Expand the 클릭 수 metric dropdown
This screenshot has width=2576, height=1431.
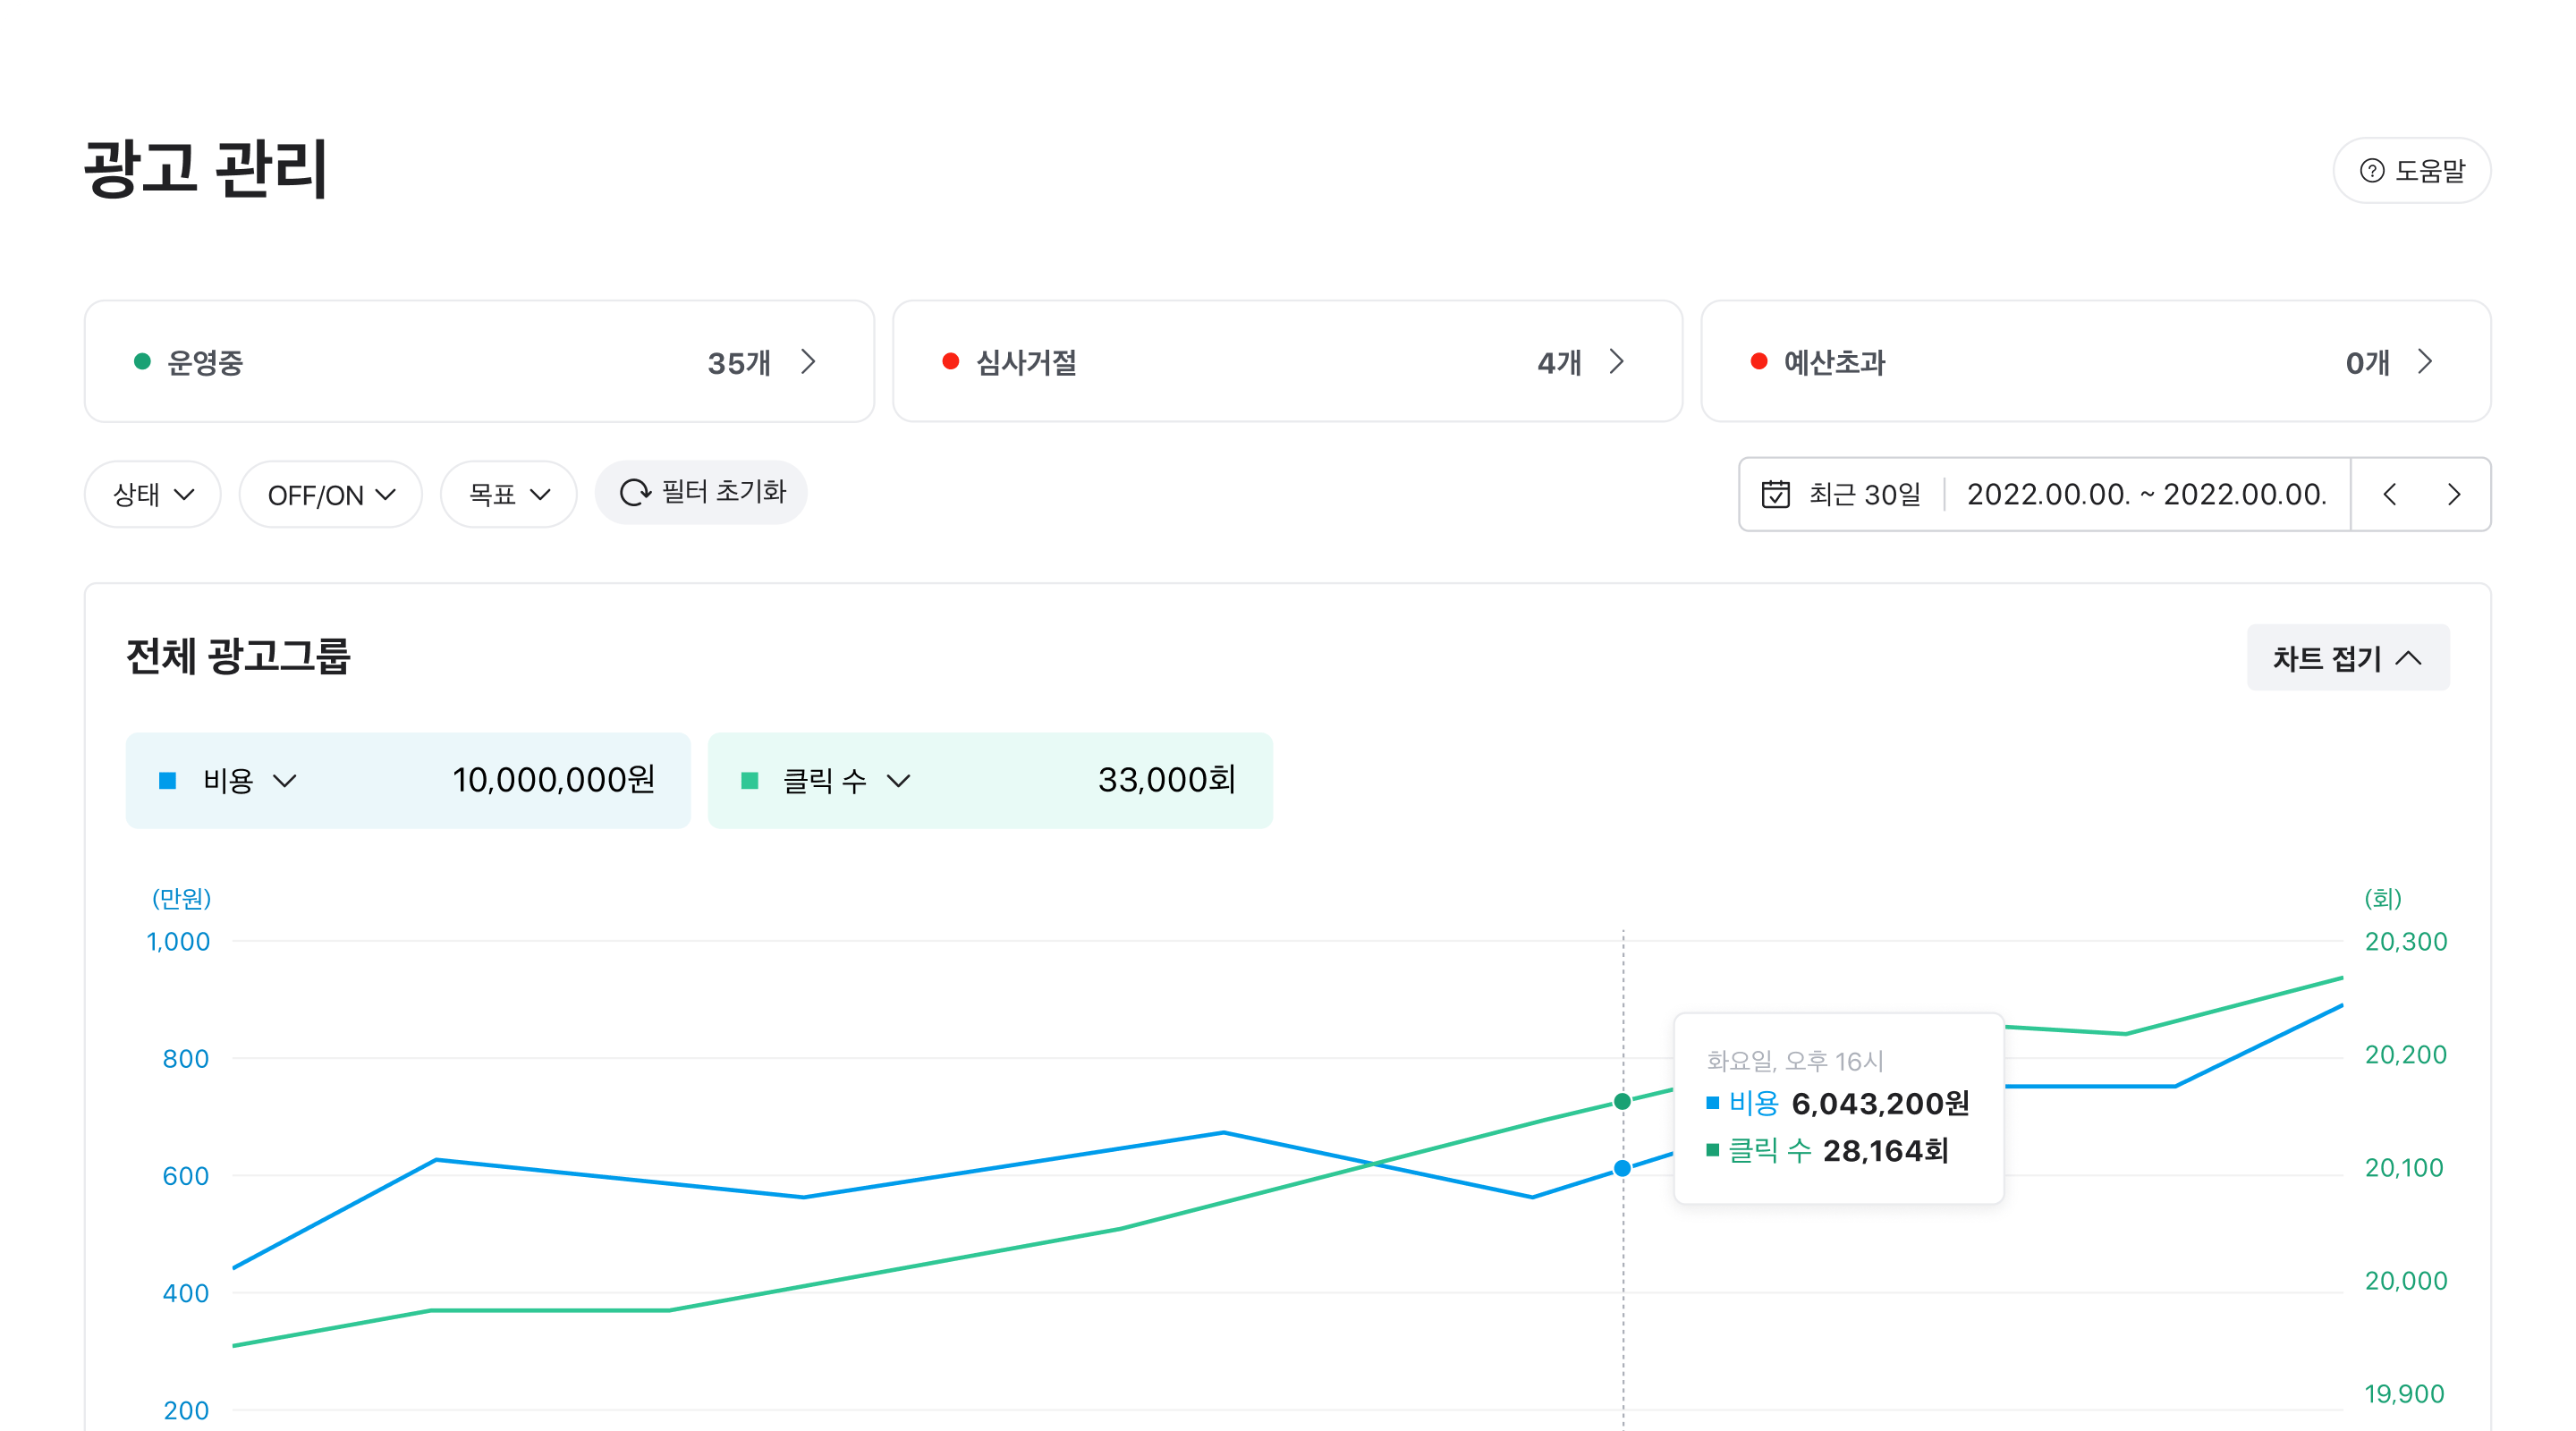pos(846,781)
